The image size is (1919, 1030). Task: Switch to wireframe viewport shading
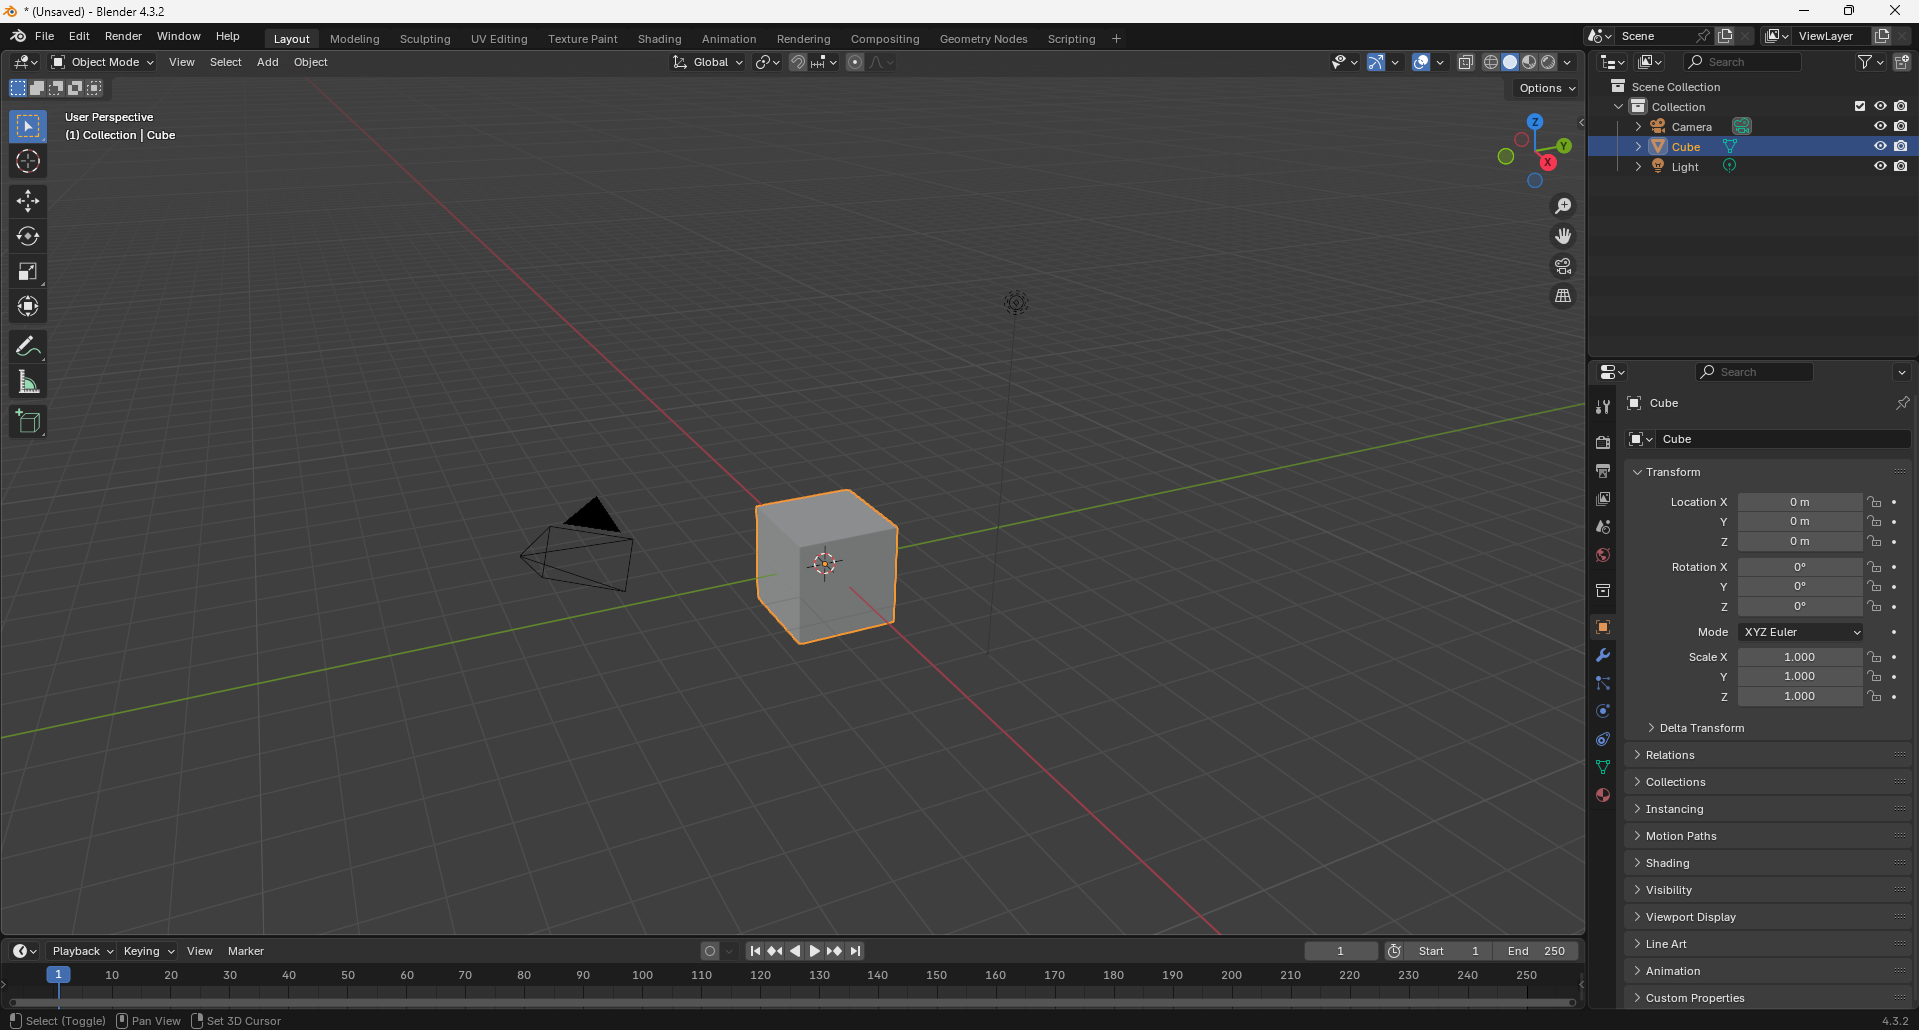[1491, 62]
